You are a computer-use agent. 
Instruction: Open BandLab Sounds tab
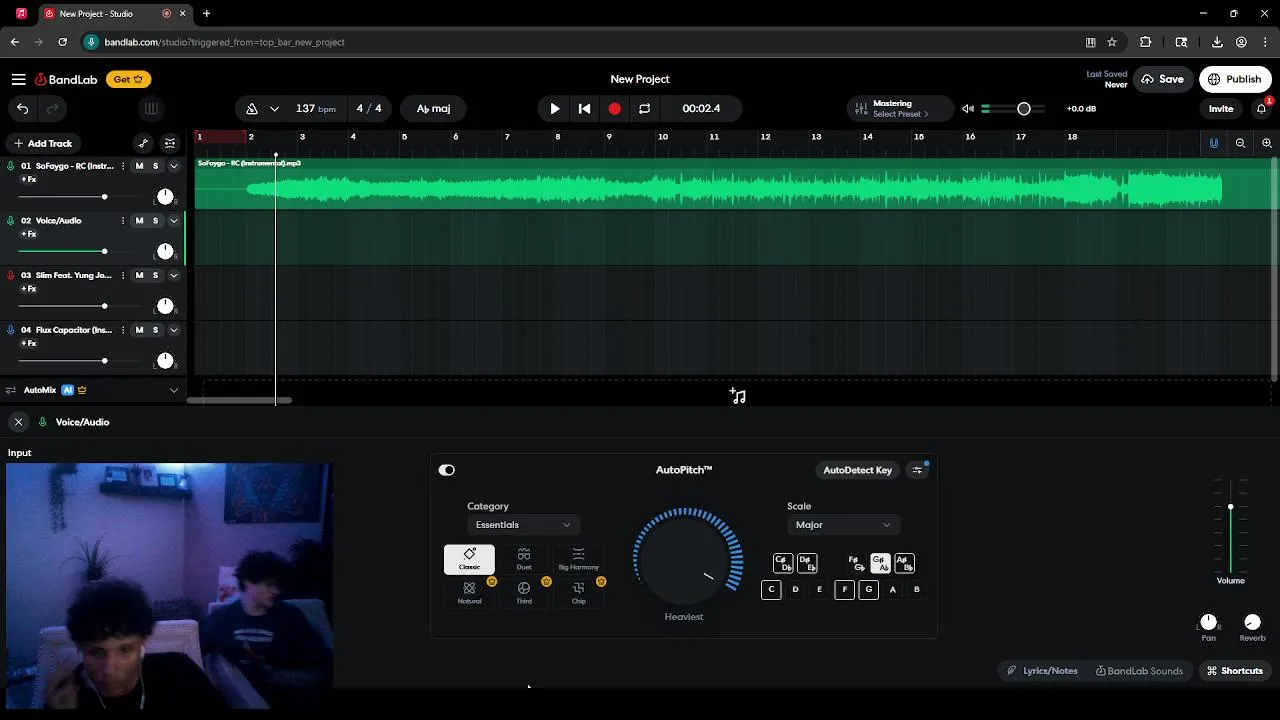tap(1139, 671)
